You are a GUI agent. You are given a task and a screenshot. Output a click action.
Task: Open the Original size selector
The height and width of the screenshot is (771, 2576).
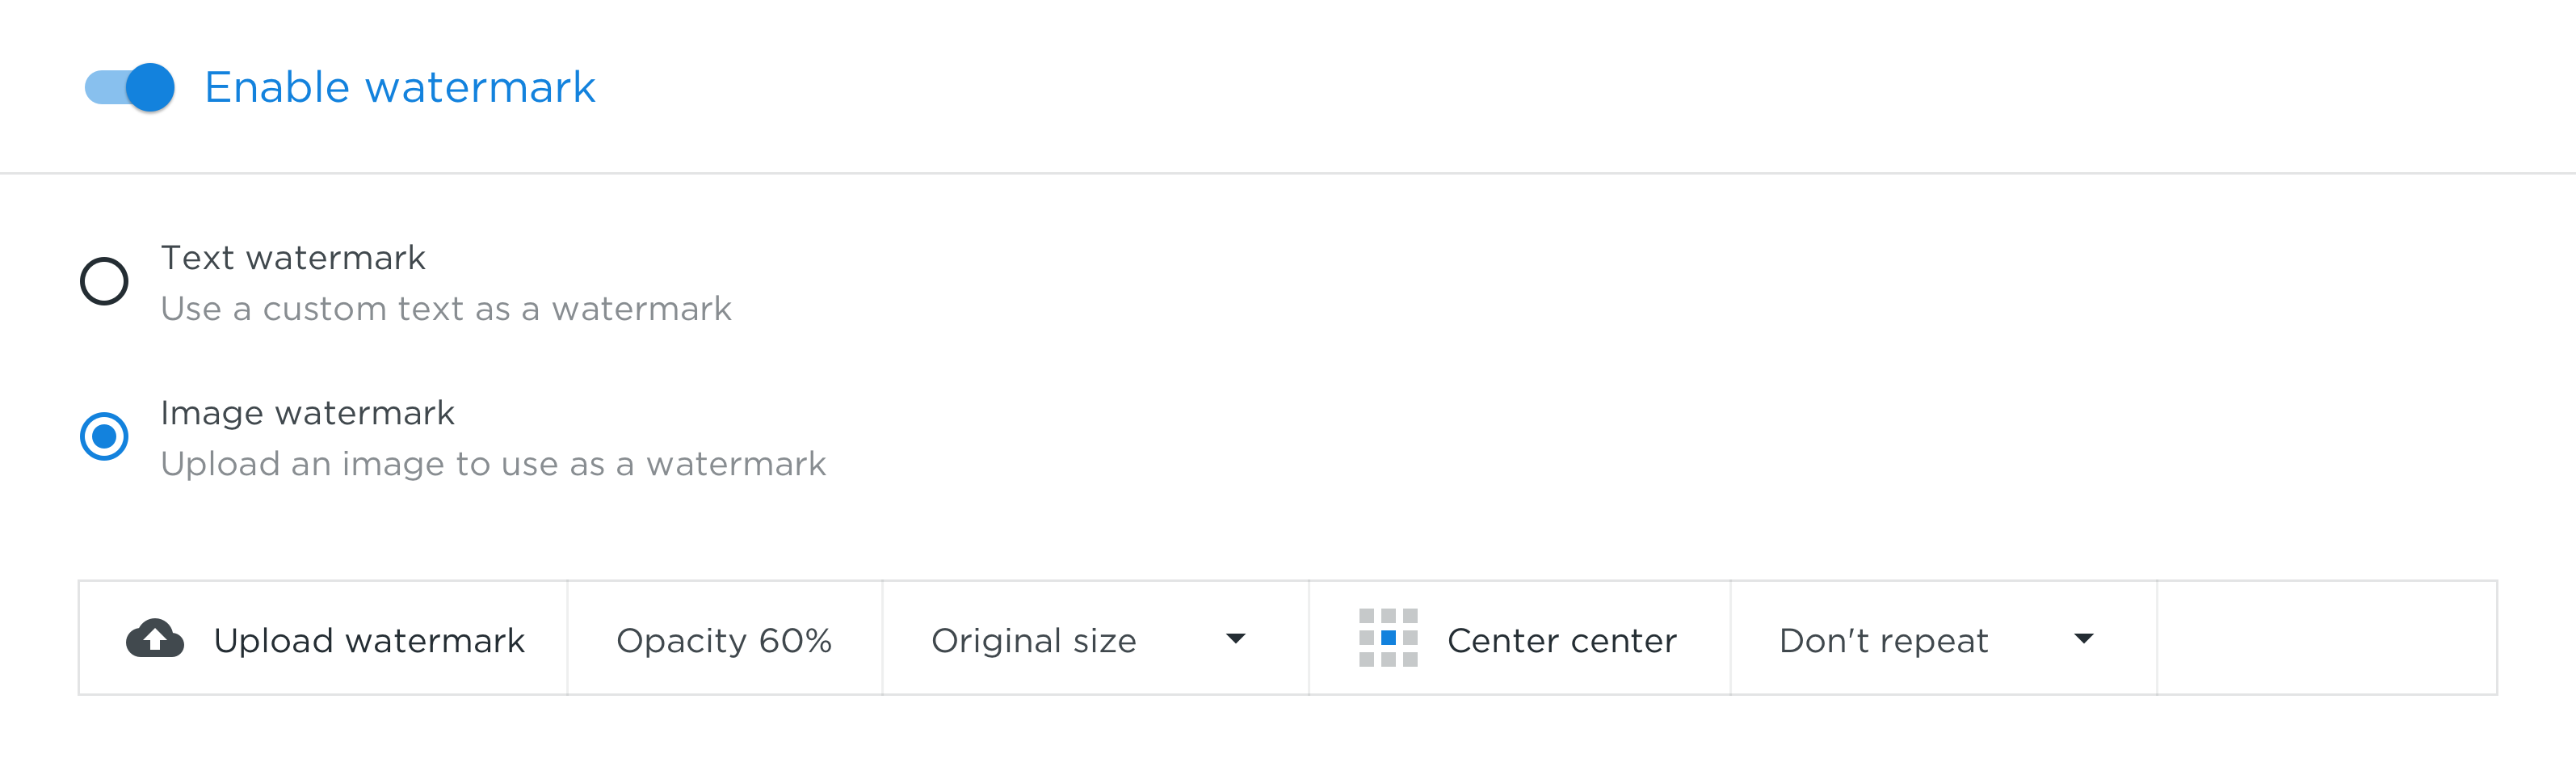1095,638
